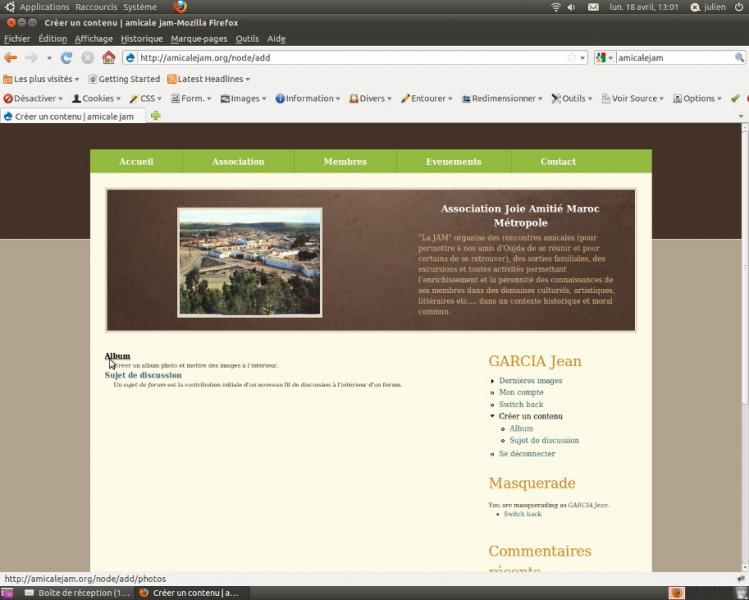The width and height of the screenshot is (749, 600).
Task: Launch Firefox from the top panel icon
Action: pyautogui.click(x=180, y=7)
